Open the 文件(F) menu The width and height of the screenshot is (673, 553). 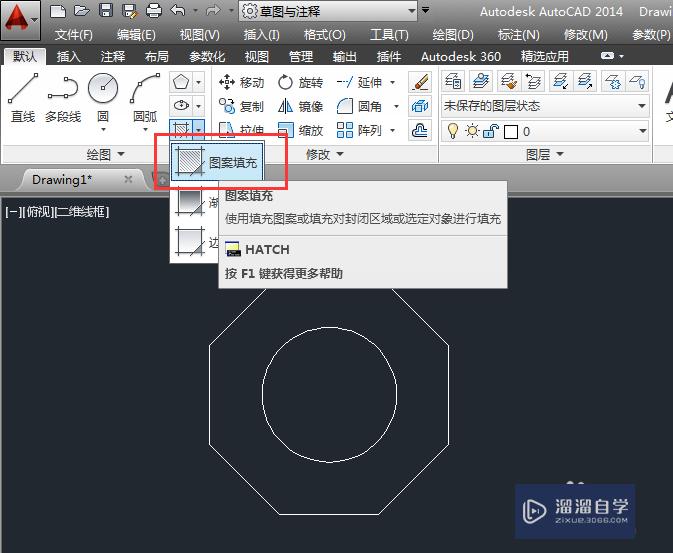pyautogui.click(x=73, y=34)
